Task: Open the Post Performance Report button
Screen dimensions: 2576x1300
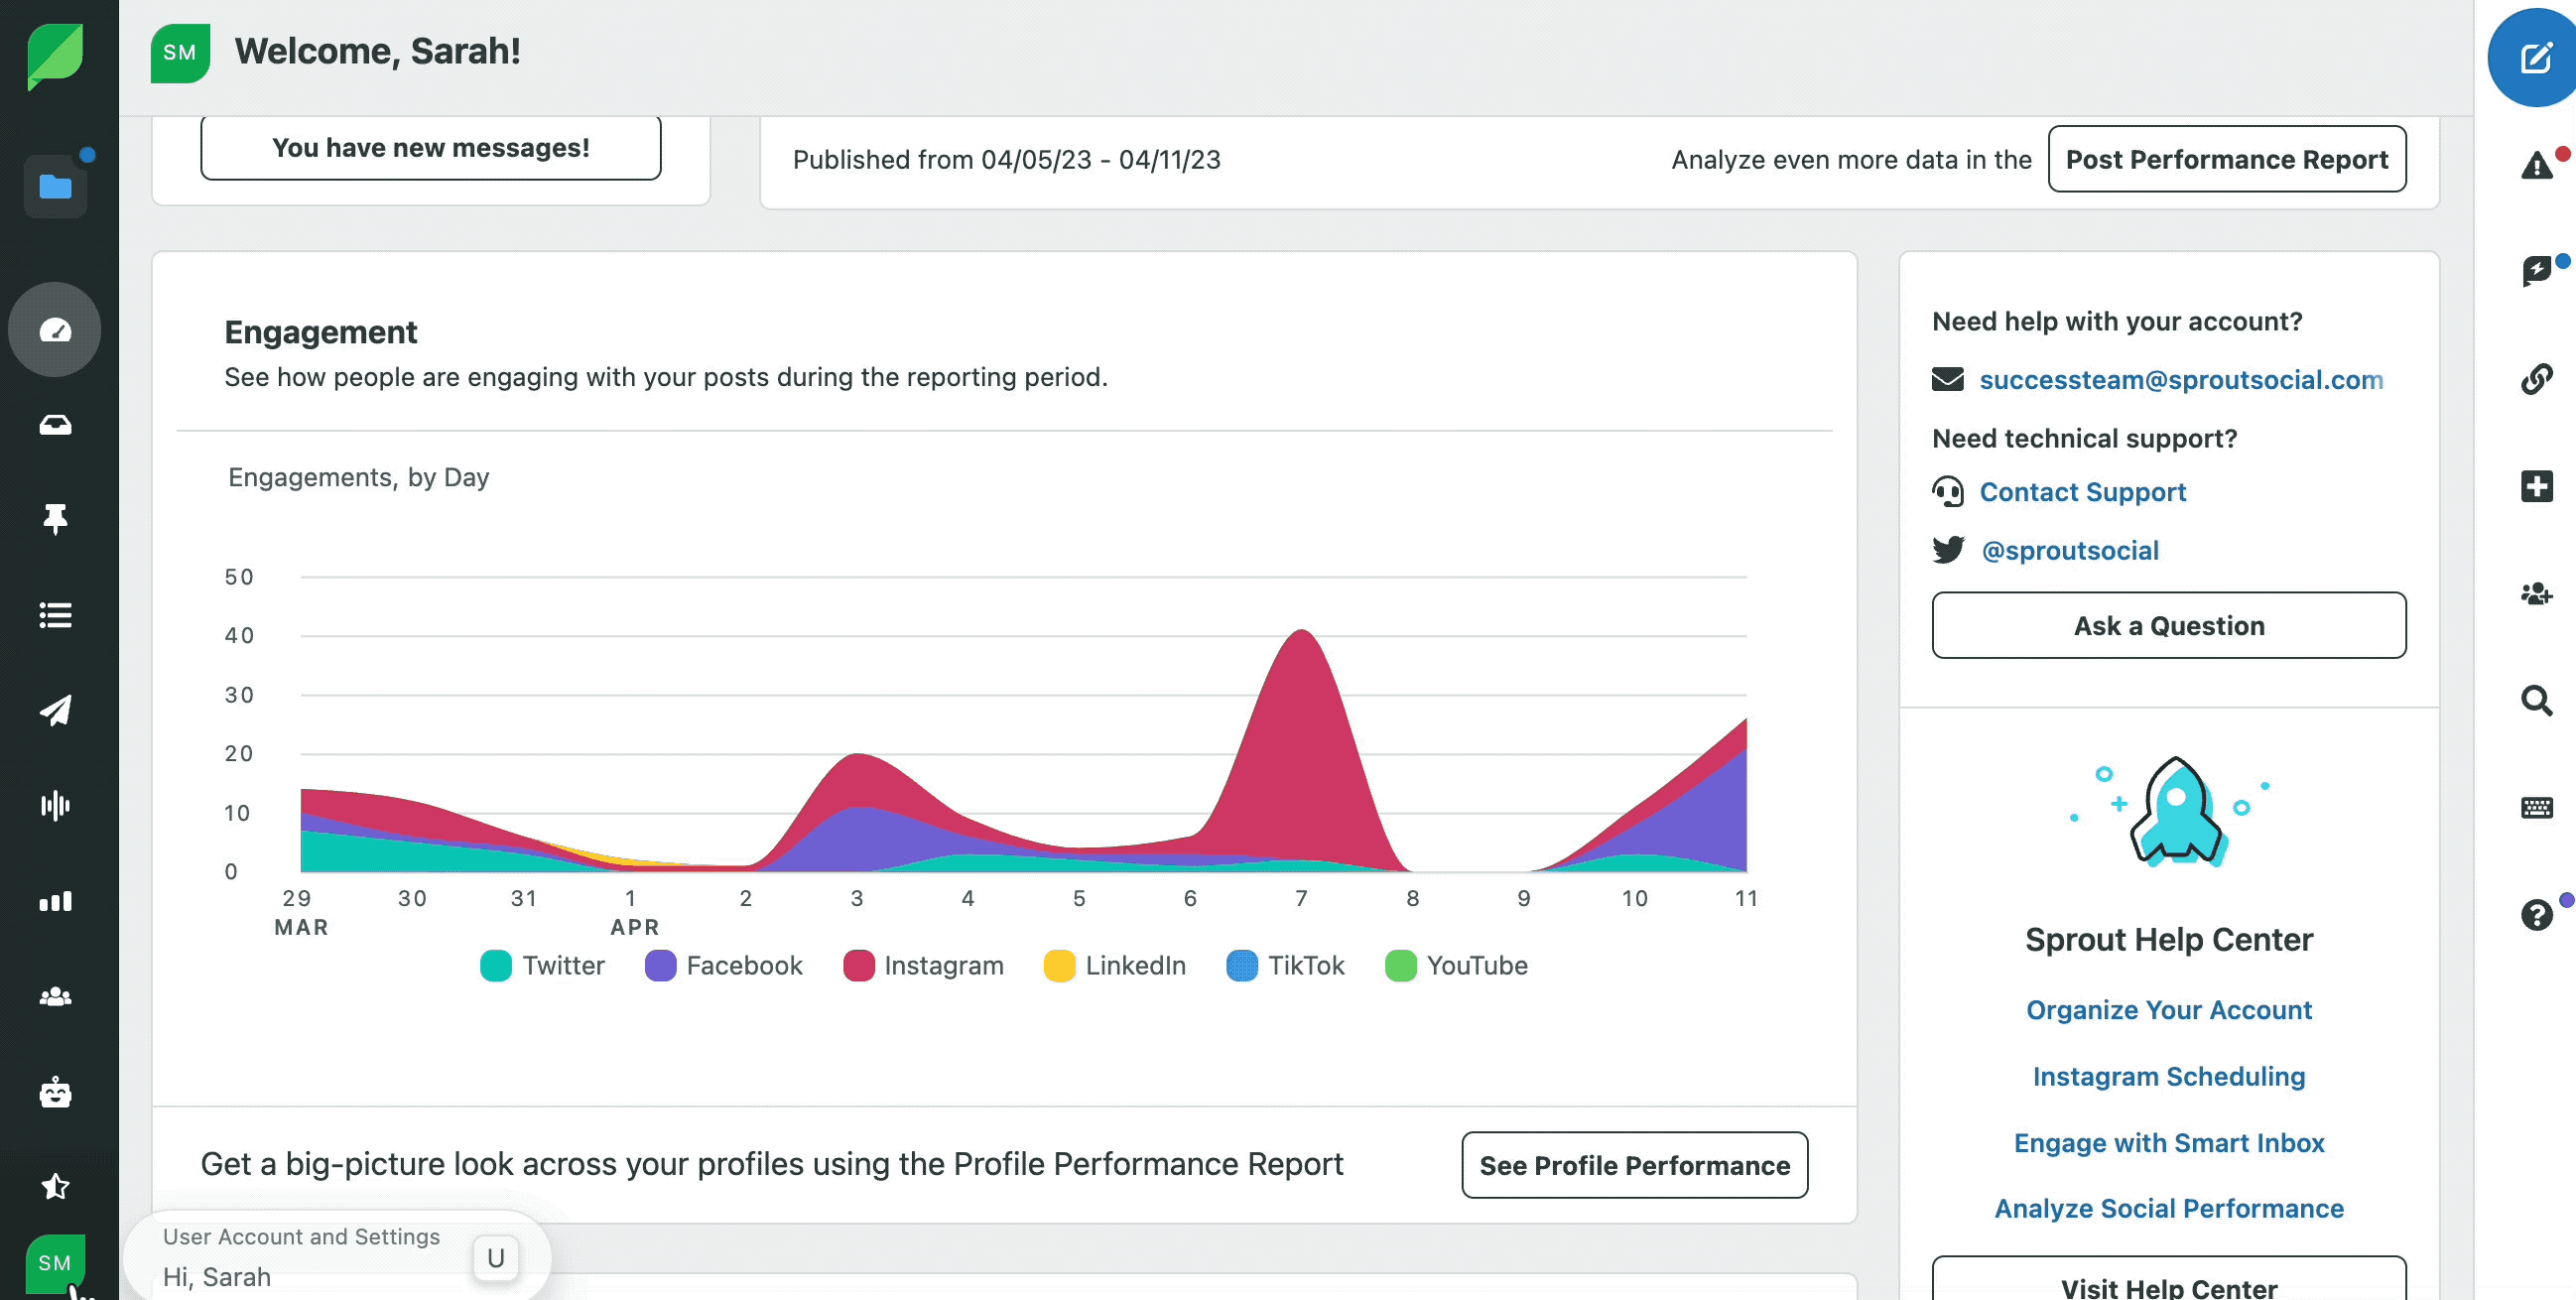Action: click(2226, 159)
